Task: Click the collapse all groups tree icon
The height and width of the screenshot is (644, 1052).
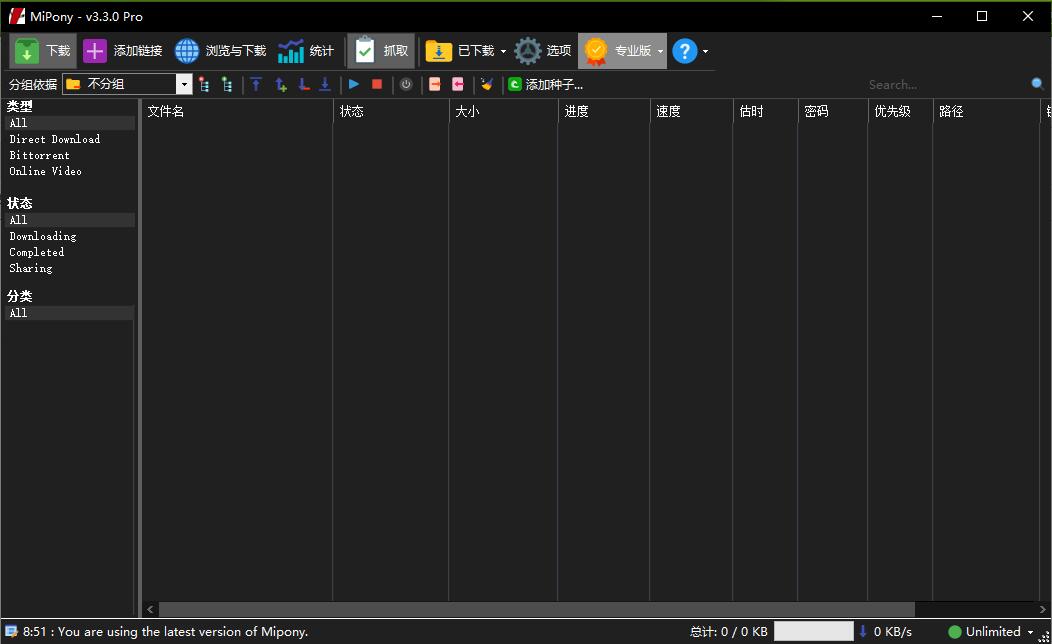Action: pyautogui.click(x=204, y=85)
